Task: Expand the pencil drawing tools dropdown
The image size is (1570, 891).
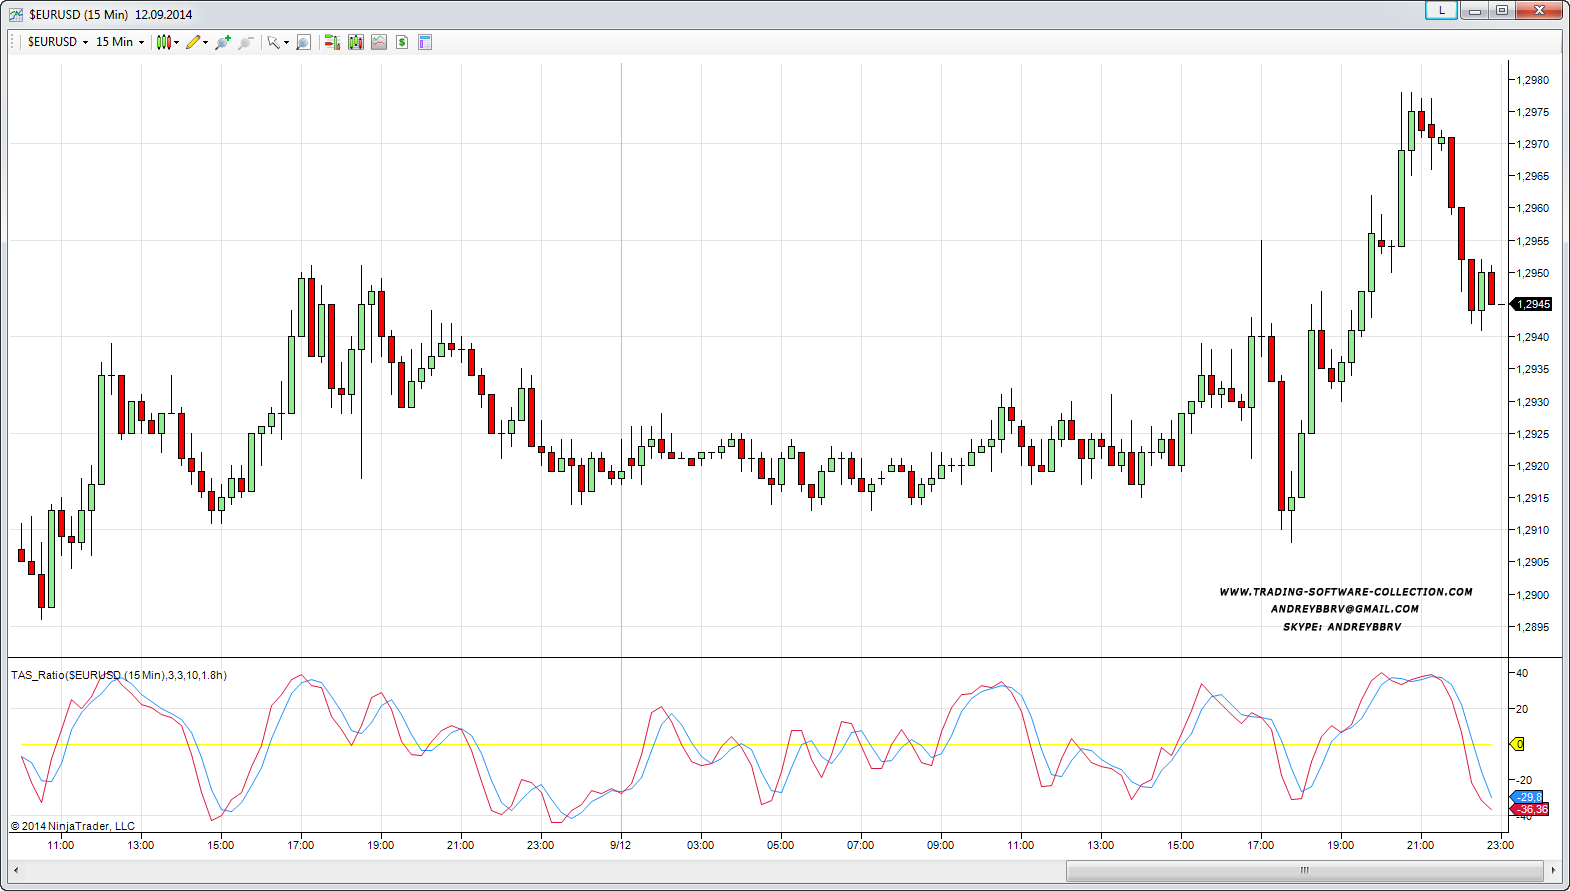Action: point(205,42)
